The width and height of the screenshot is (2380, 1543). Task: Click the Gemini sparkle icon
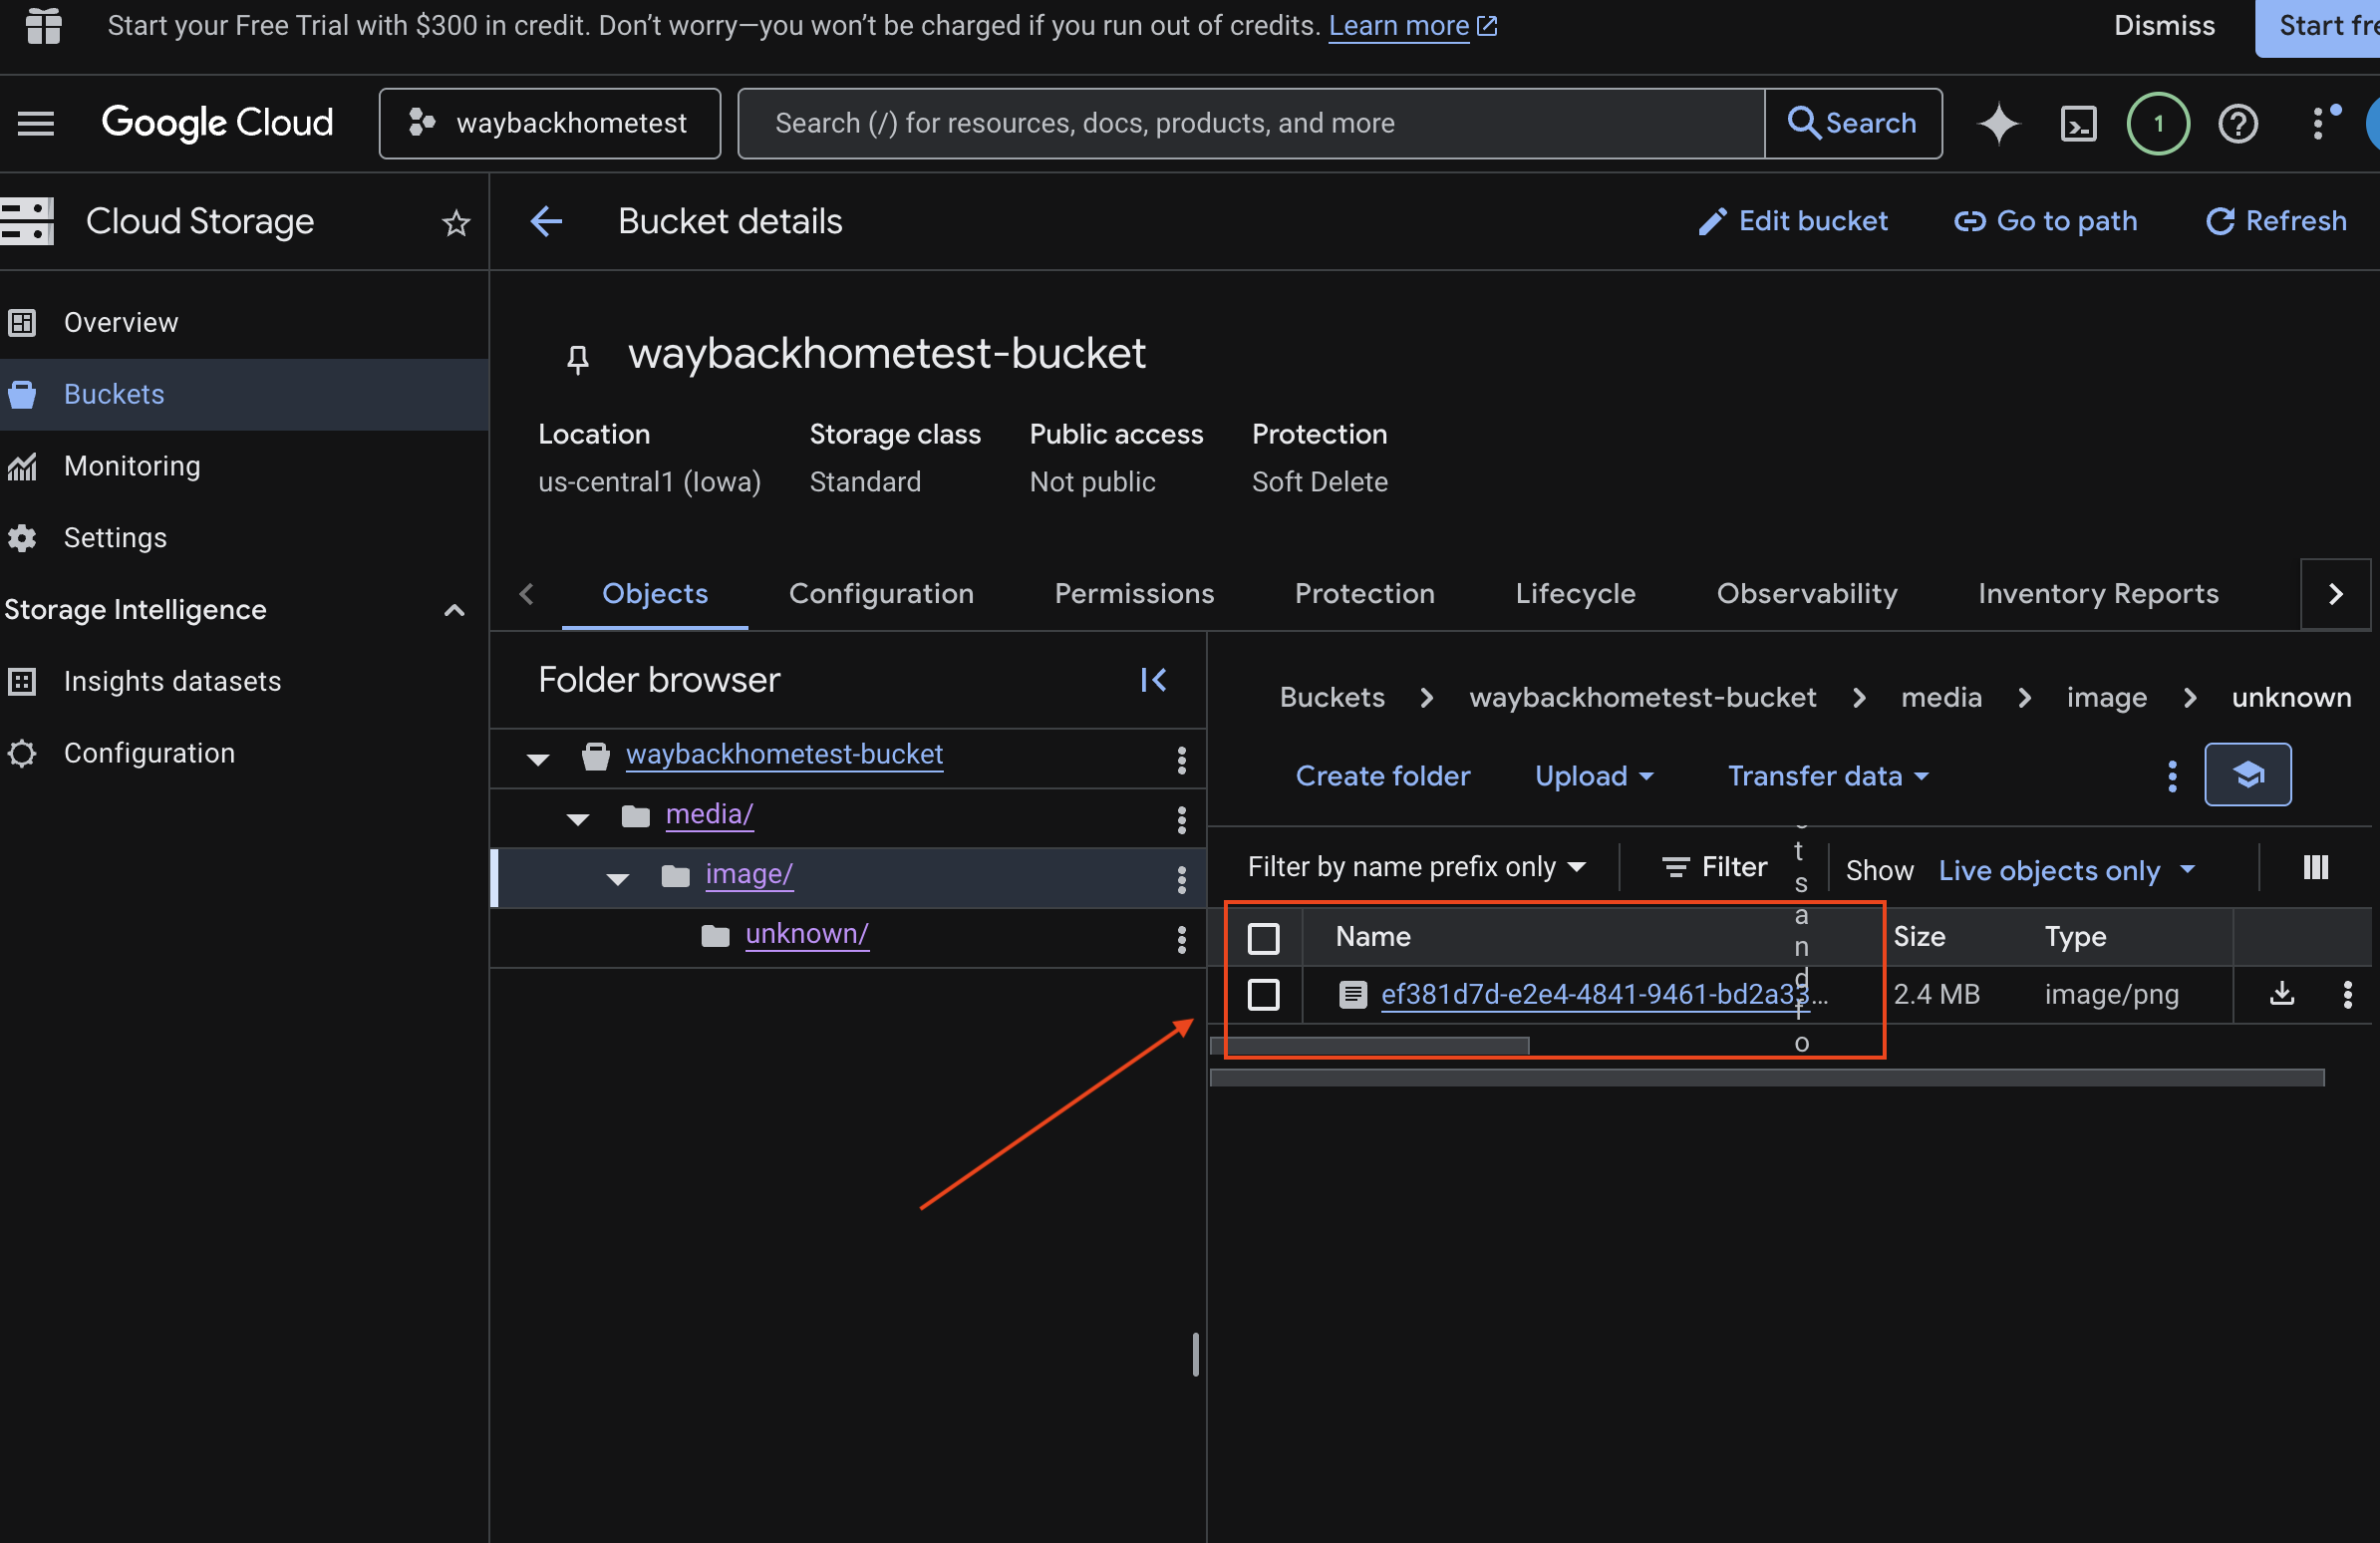(1998, 123)
